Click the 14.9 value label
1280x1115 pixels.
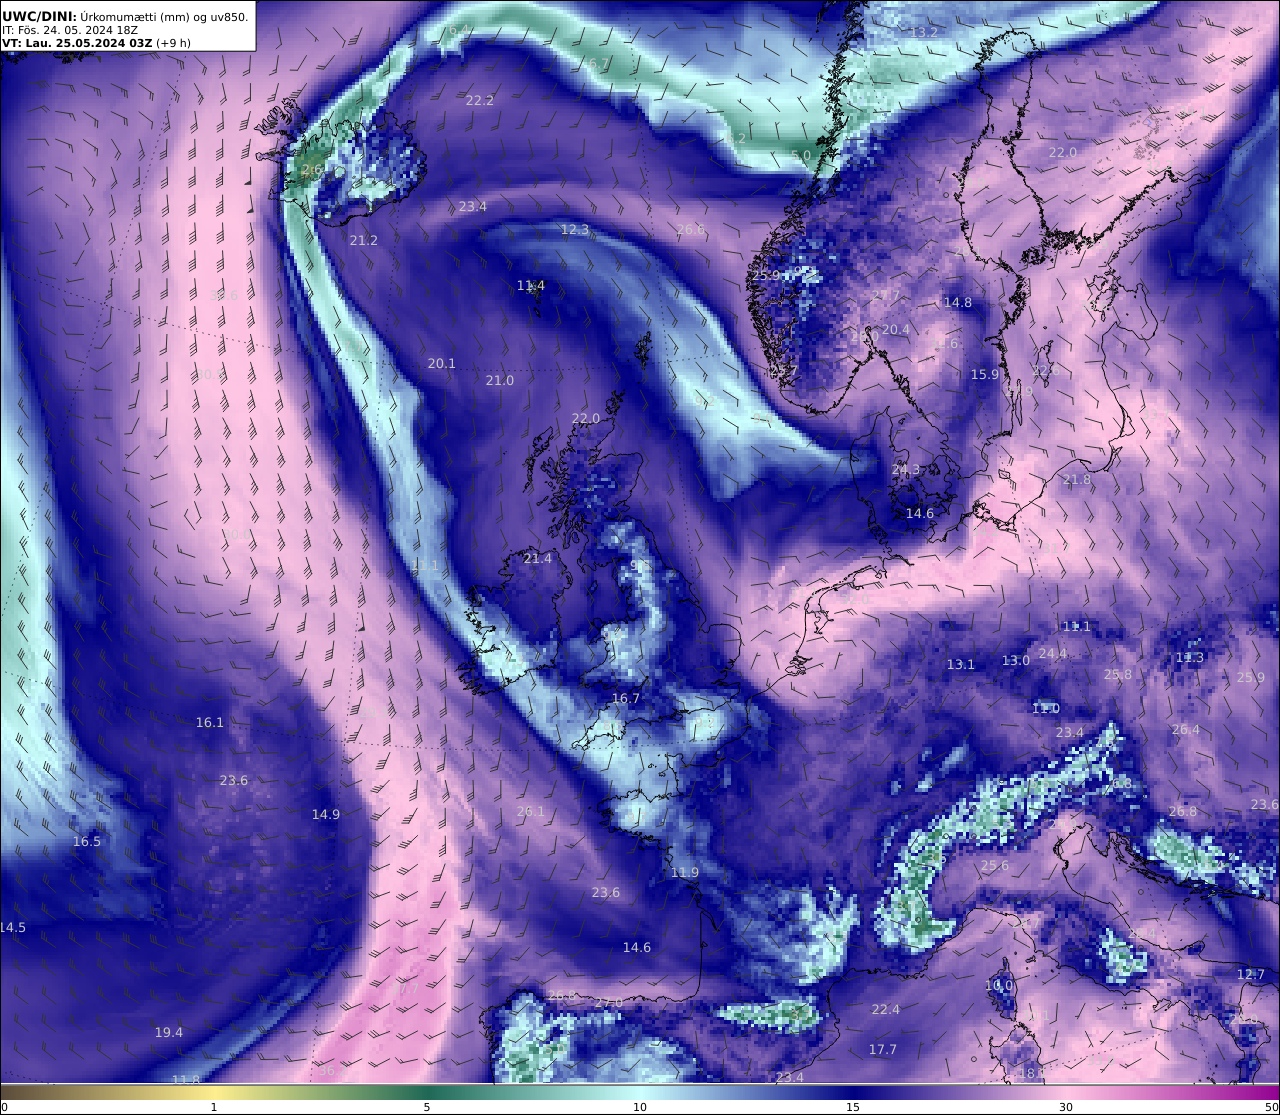coord(326,815)
